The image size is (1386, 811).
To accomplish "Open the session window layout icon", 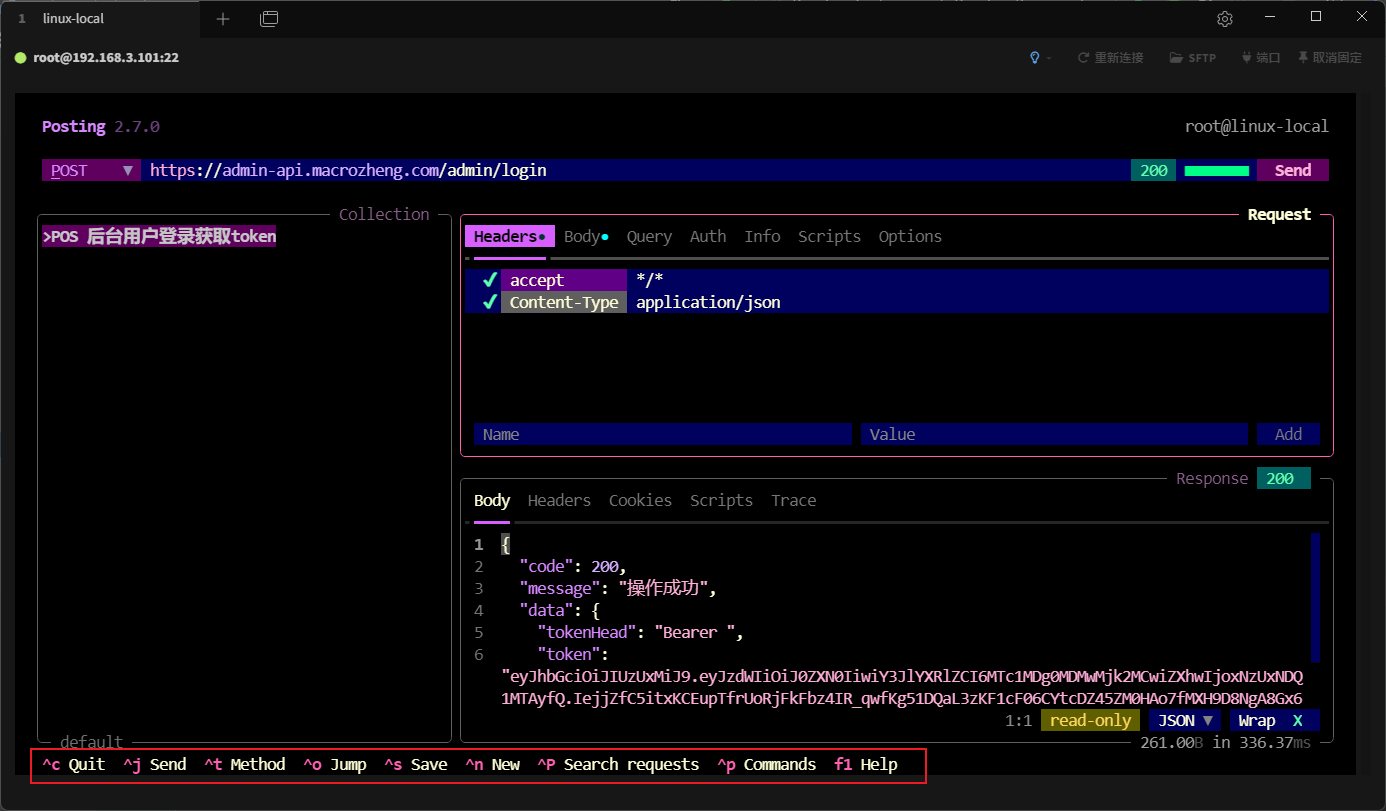I will pyautogui.click(x=269, y=19).
